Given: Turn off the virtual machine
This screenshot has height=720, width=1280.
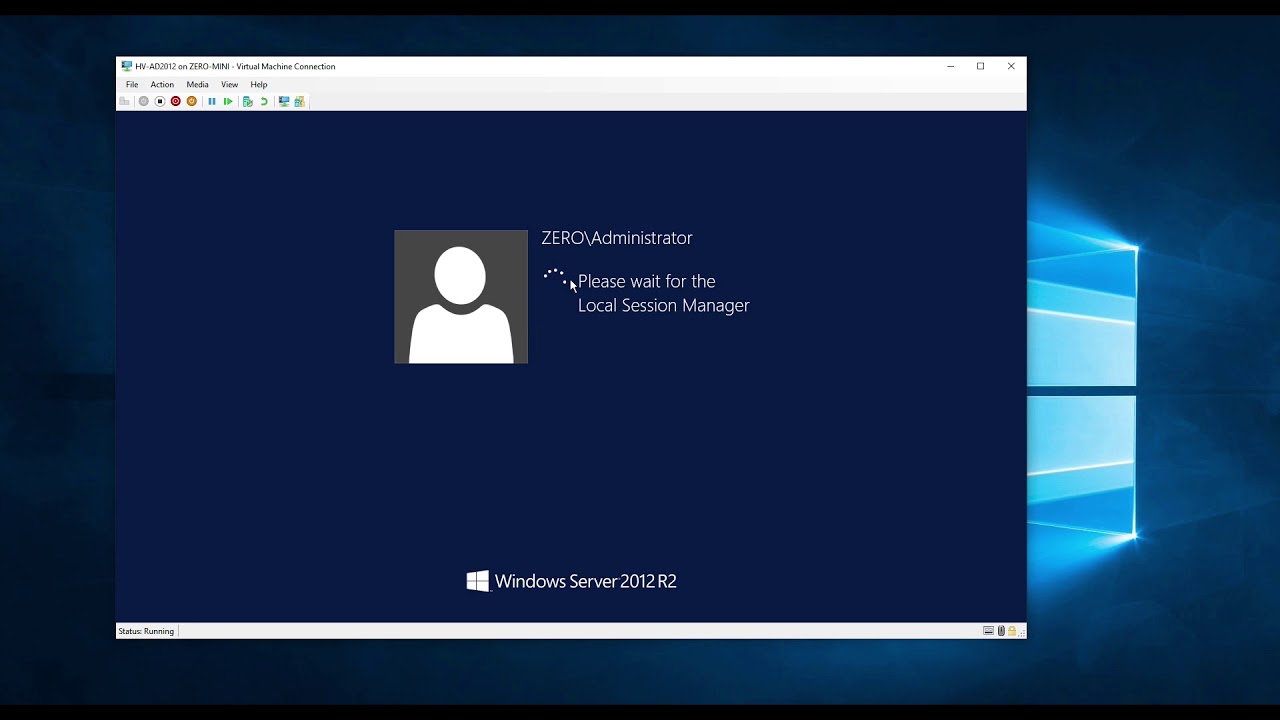Looking at the screenshot, I should point(160,101).
